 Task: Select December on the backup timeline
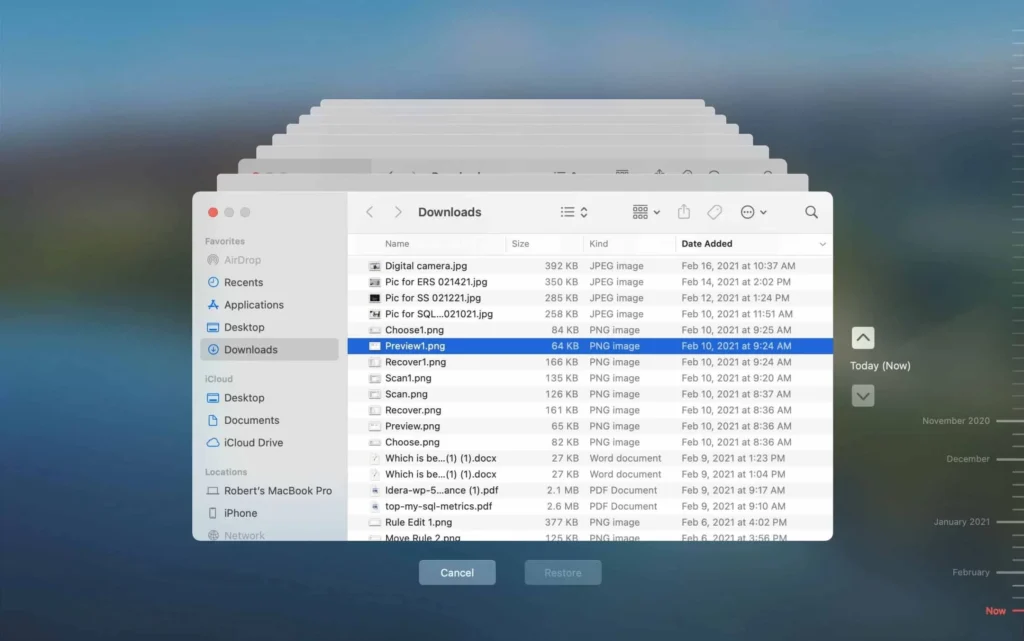tap(968, 459)
